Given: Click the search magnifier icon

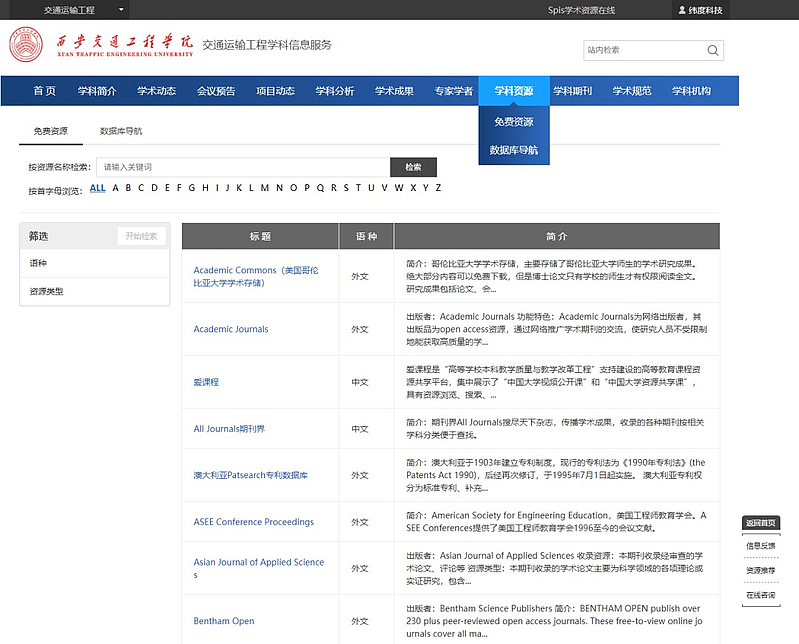Looking at the screenshot, I should pyautogui.click(x=713, y=50).
